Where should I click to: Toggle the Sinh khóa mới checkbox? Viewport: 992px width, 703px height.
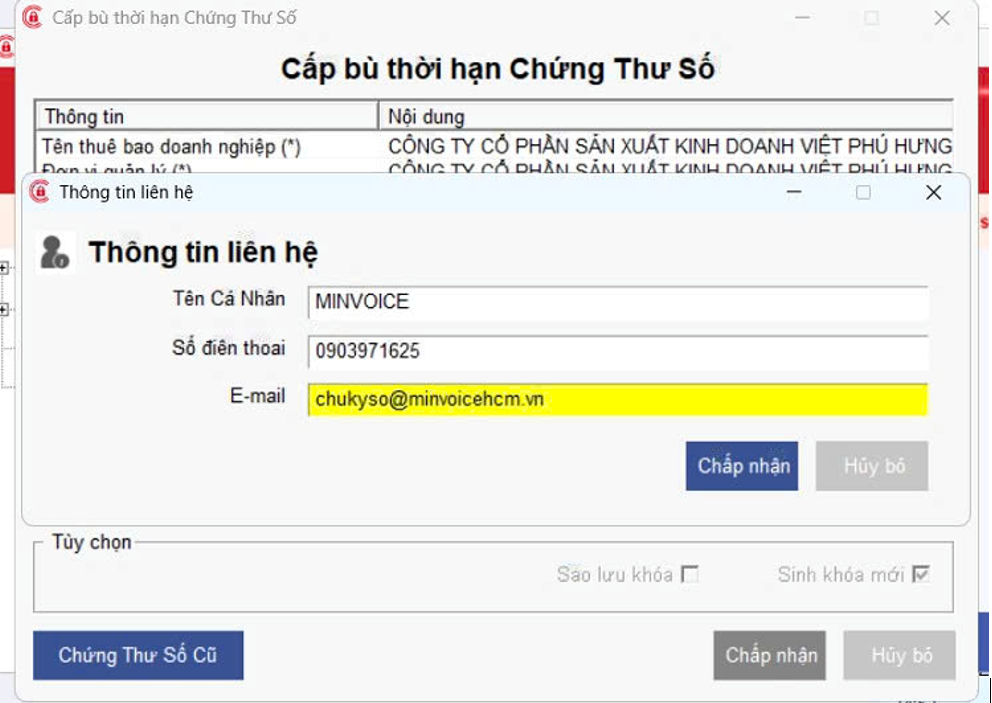click(921, 574)
